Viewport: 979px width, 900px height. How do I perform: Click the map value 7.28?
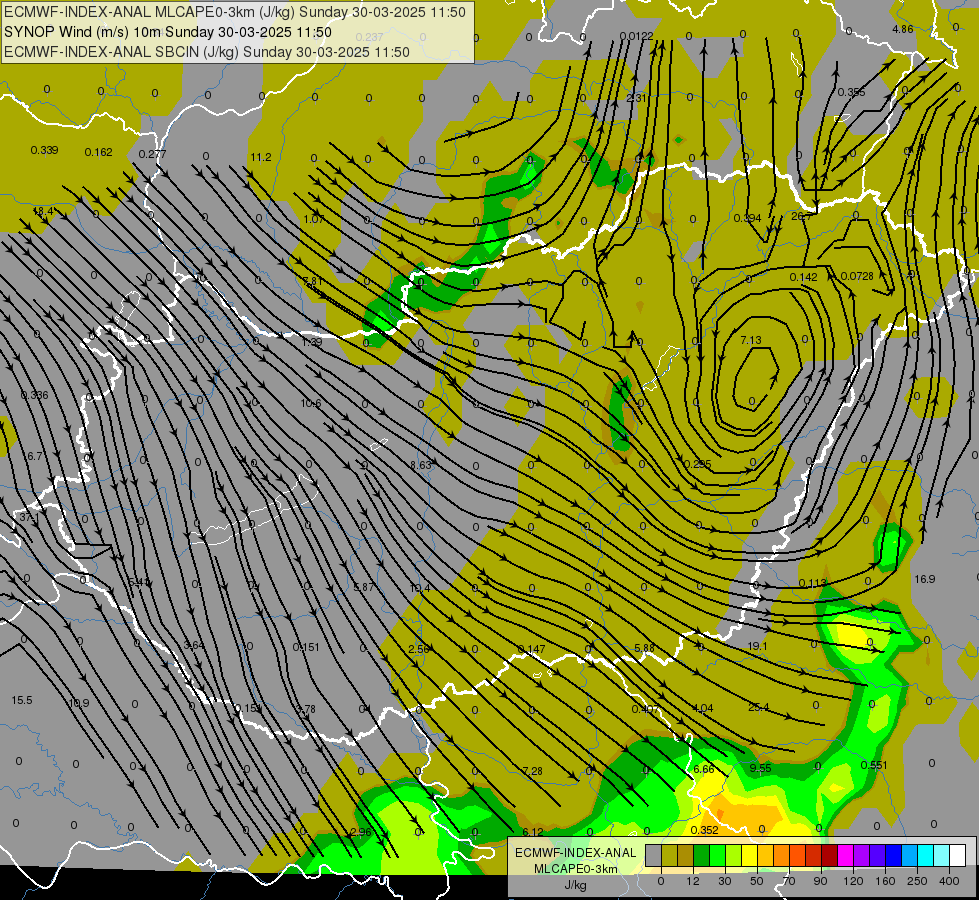[x=533, y=771]
